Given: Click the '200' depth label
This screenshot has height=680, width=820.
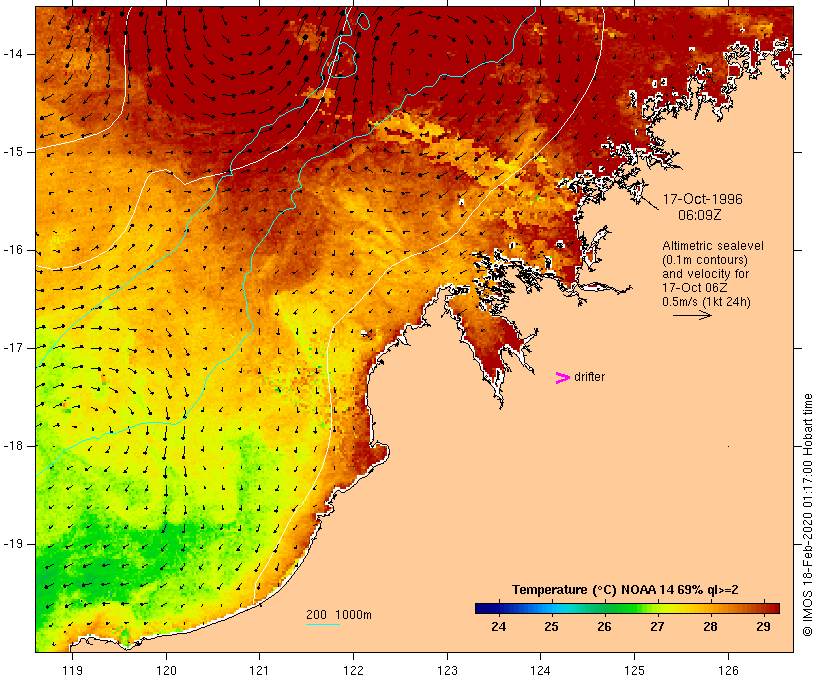Looking at the screenshot, I should click(316, 615).
